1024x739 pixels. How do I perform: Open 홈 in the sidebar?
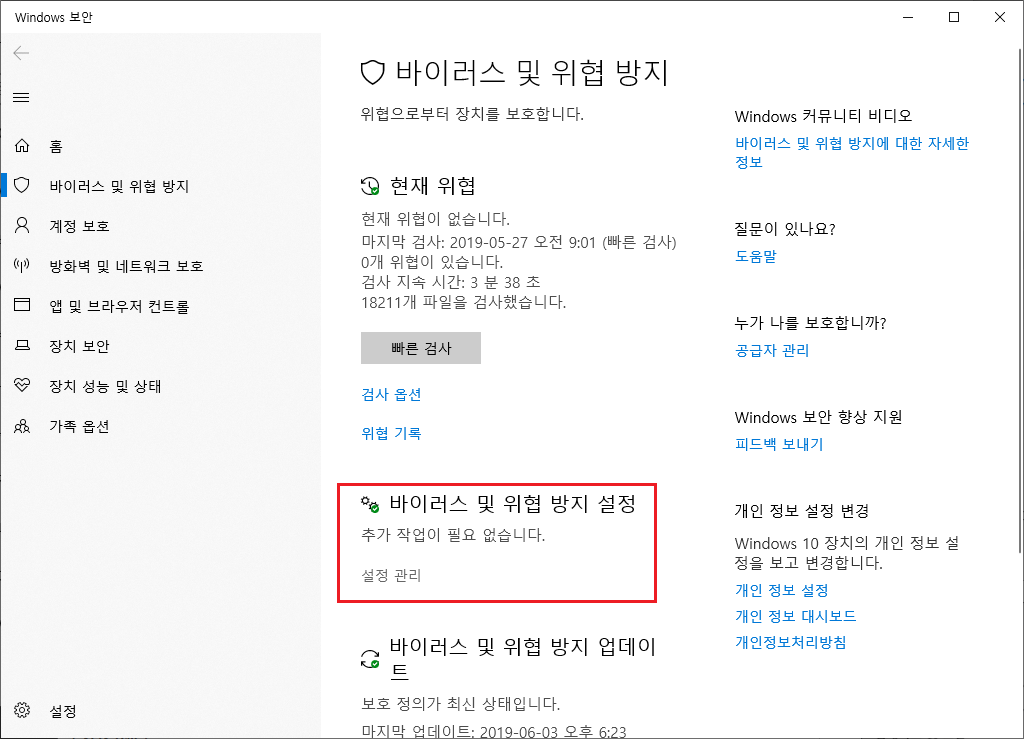pyautogui.click(x=56, y=146)
